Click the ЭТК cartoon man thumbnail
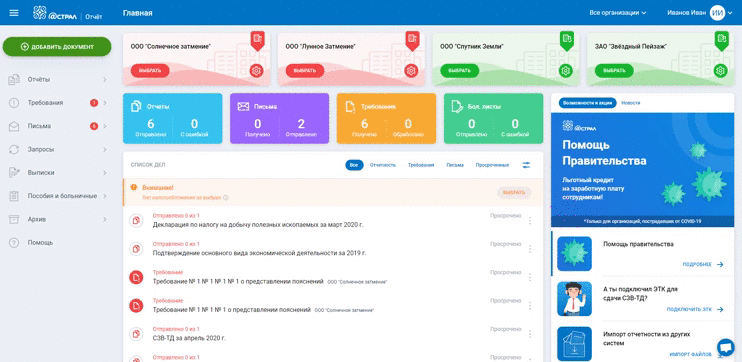This screenshot has height=362, width=742. coord(574,299)
